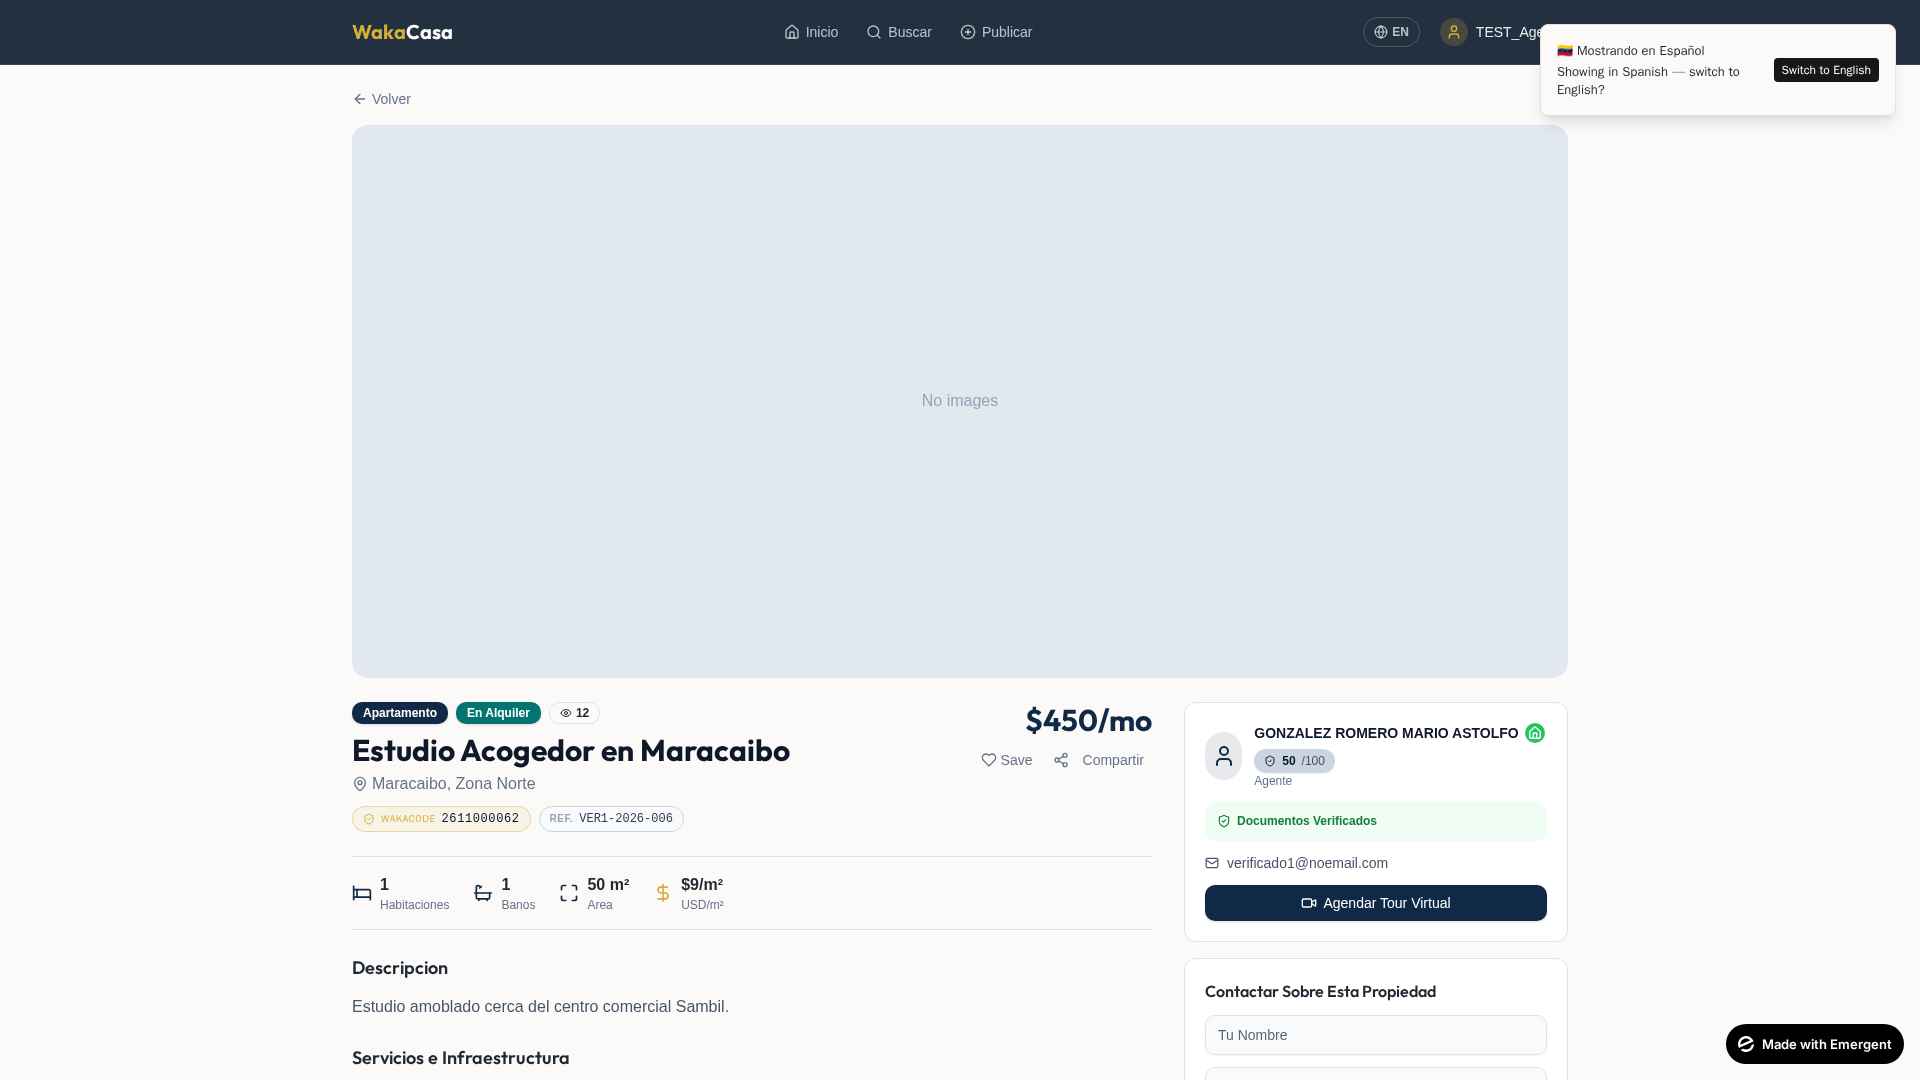Switch language with the EN globe button
1920x1080 pixels.
(1391, 32)
